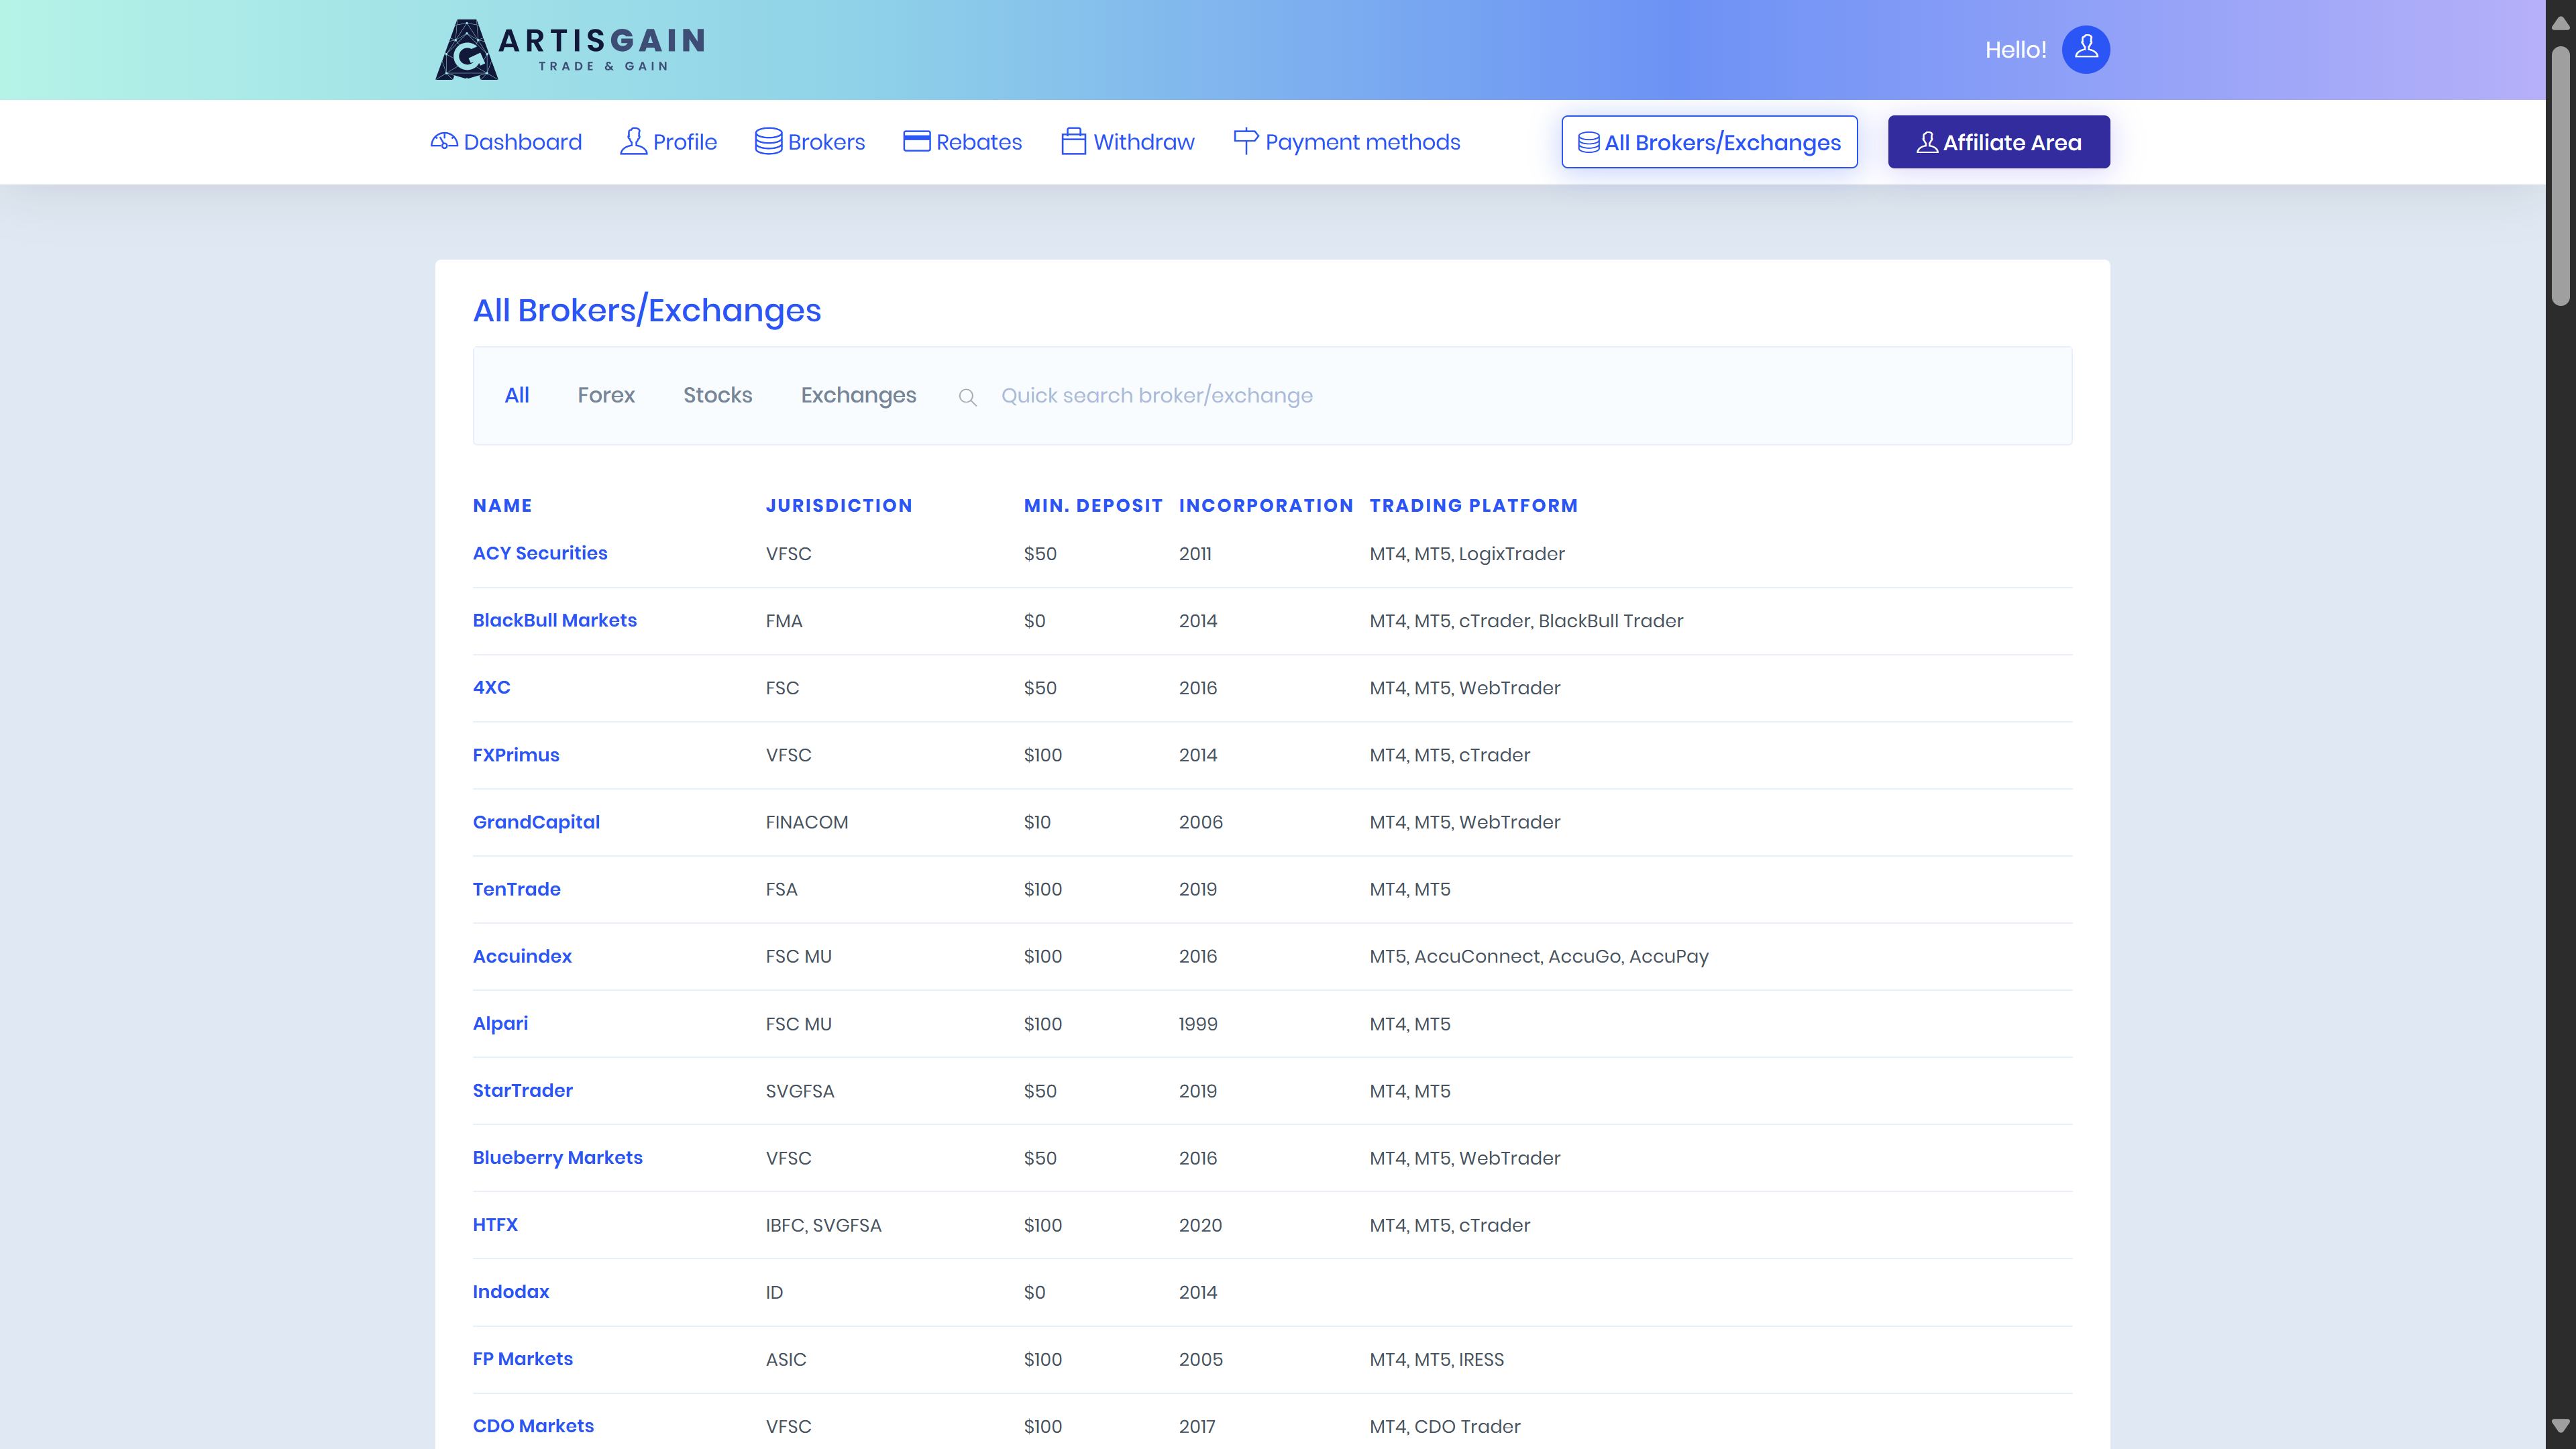This screenshot has width=2576, height=1449.
Task: Open the HTFX broker link
Action: pos(495,1224)
